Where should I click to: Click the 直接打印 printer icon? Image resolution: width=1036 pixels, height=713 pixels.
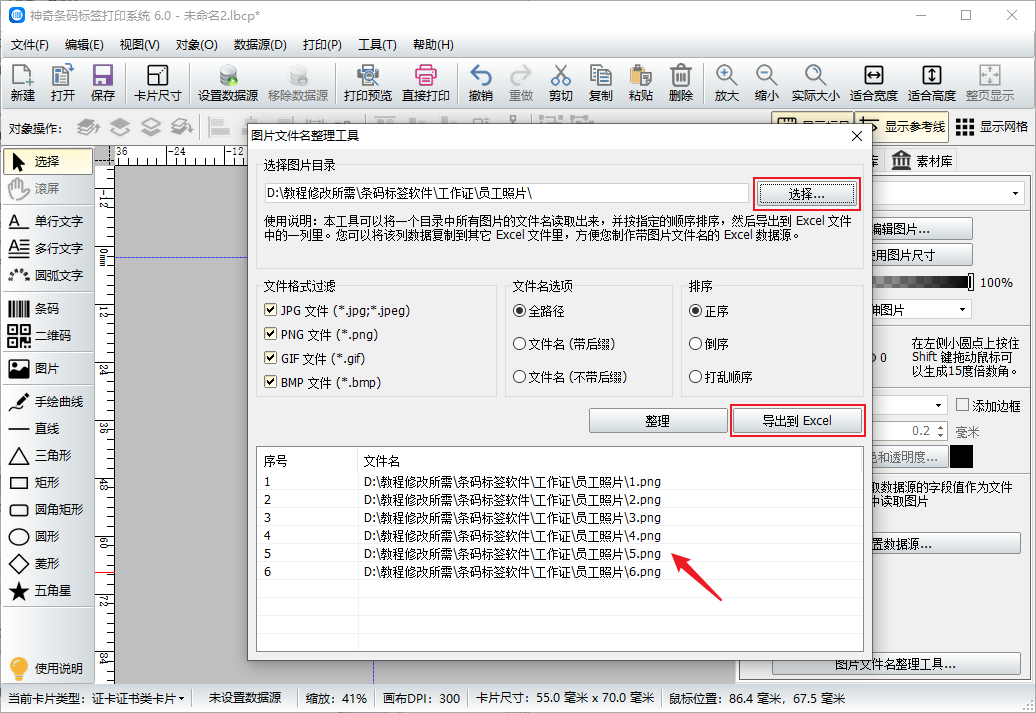tap(426, 82)
